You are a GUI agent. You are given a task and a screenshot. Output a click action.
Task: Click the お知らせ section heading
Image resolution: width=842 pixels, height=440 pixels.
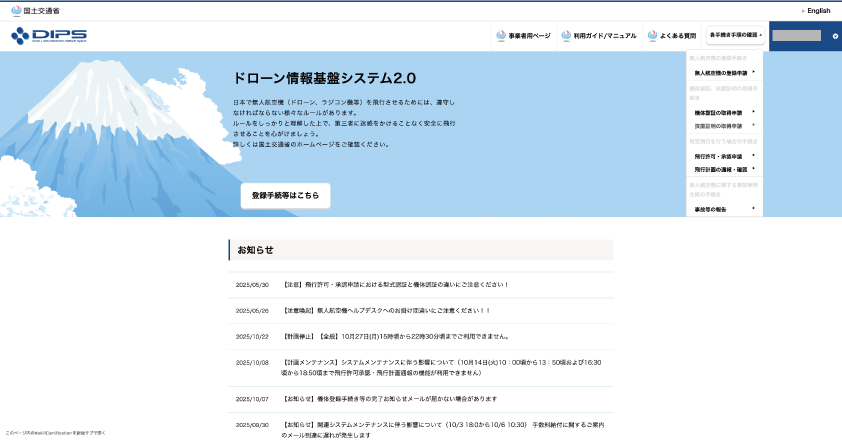[256, 250]
